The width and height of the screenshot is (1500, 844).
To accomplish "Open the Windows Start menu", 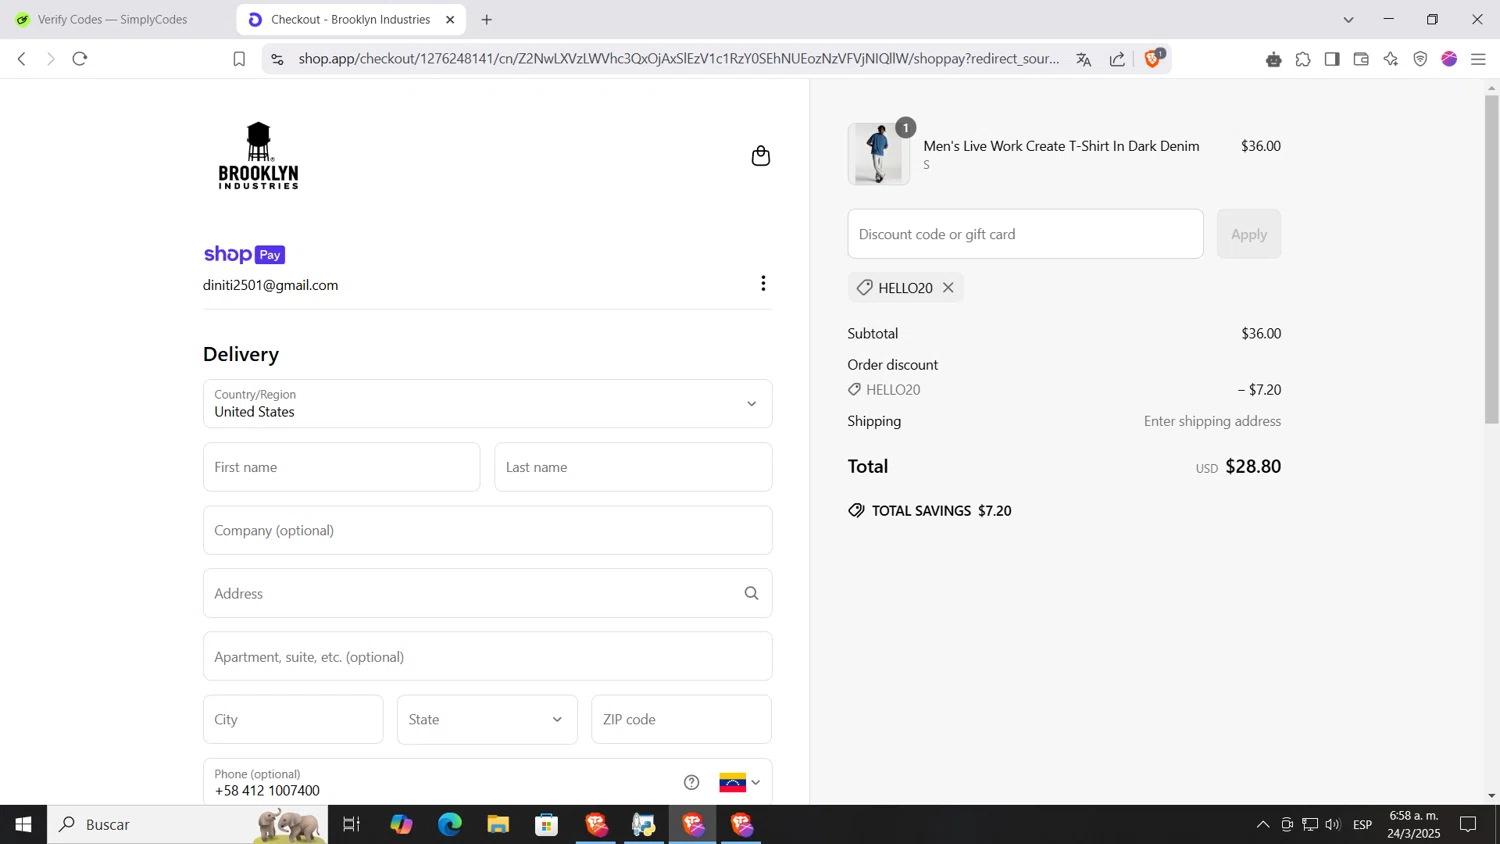I will pos(23,824).
